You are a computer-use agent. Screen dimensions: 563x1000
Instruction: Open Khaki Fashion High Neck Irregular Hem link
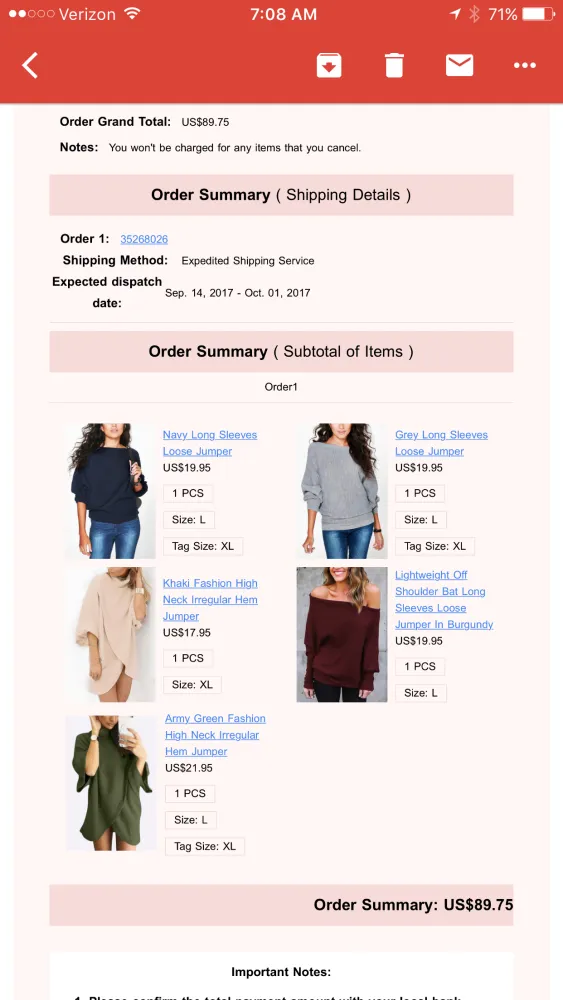[x=210, y=599]
